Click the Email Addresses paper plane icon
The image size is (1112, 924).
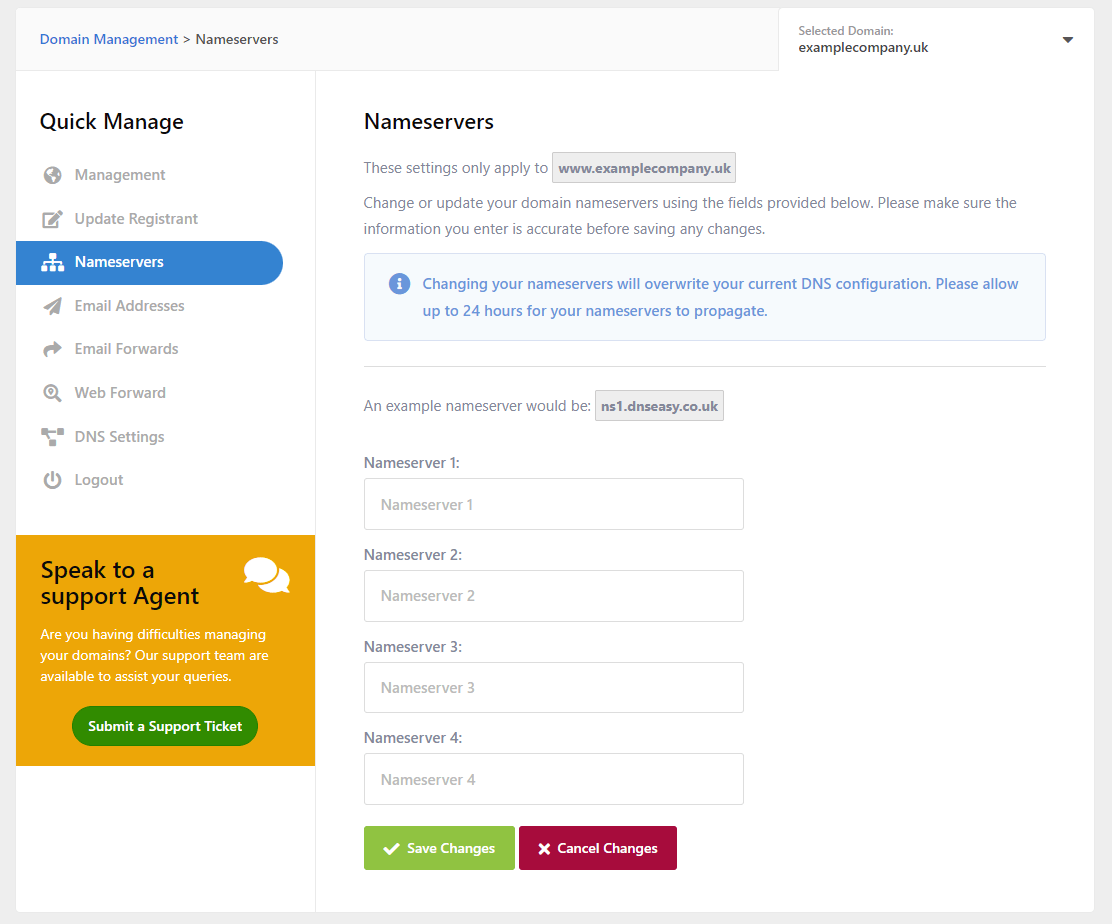click(52, 306)
